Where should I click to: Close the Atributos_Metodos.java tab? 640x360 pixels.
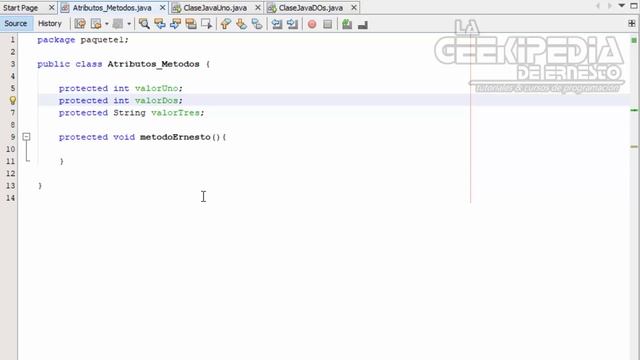coord(162,8)
